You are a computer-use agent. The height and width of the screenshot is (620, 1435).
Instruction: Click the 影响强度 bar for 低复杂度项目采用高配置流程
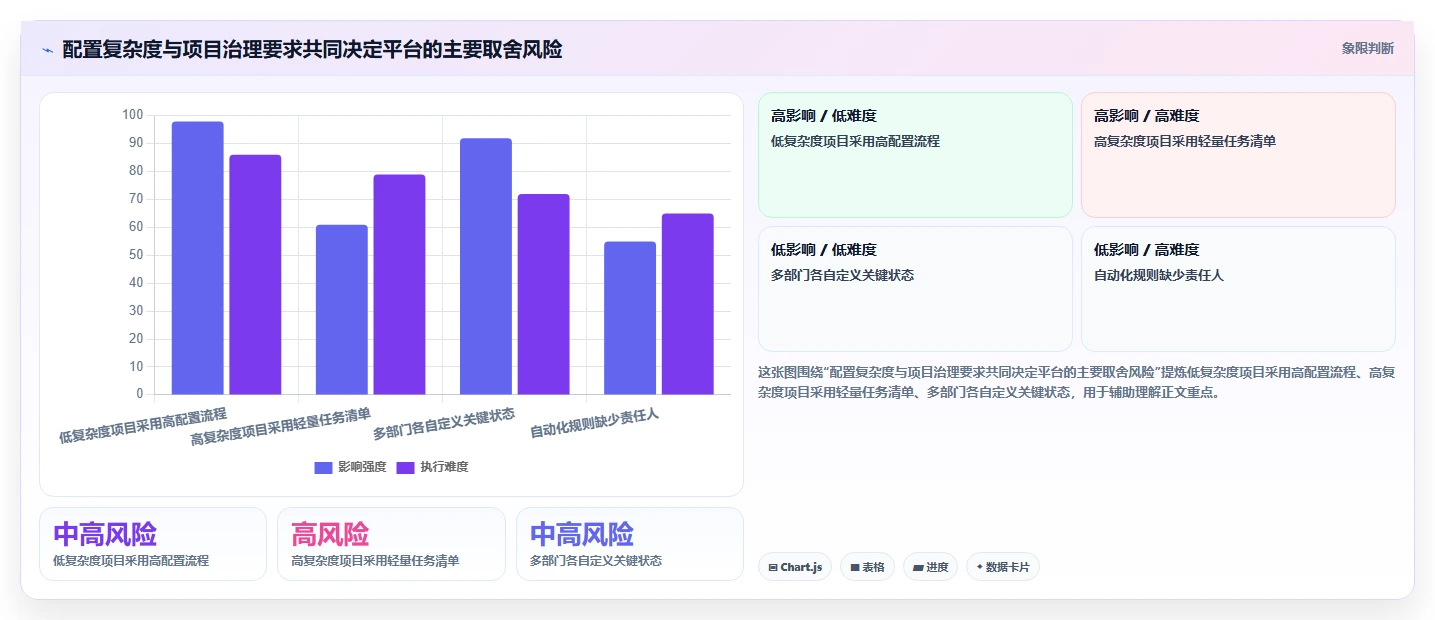coord(197,258)
